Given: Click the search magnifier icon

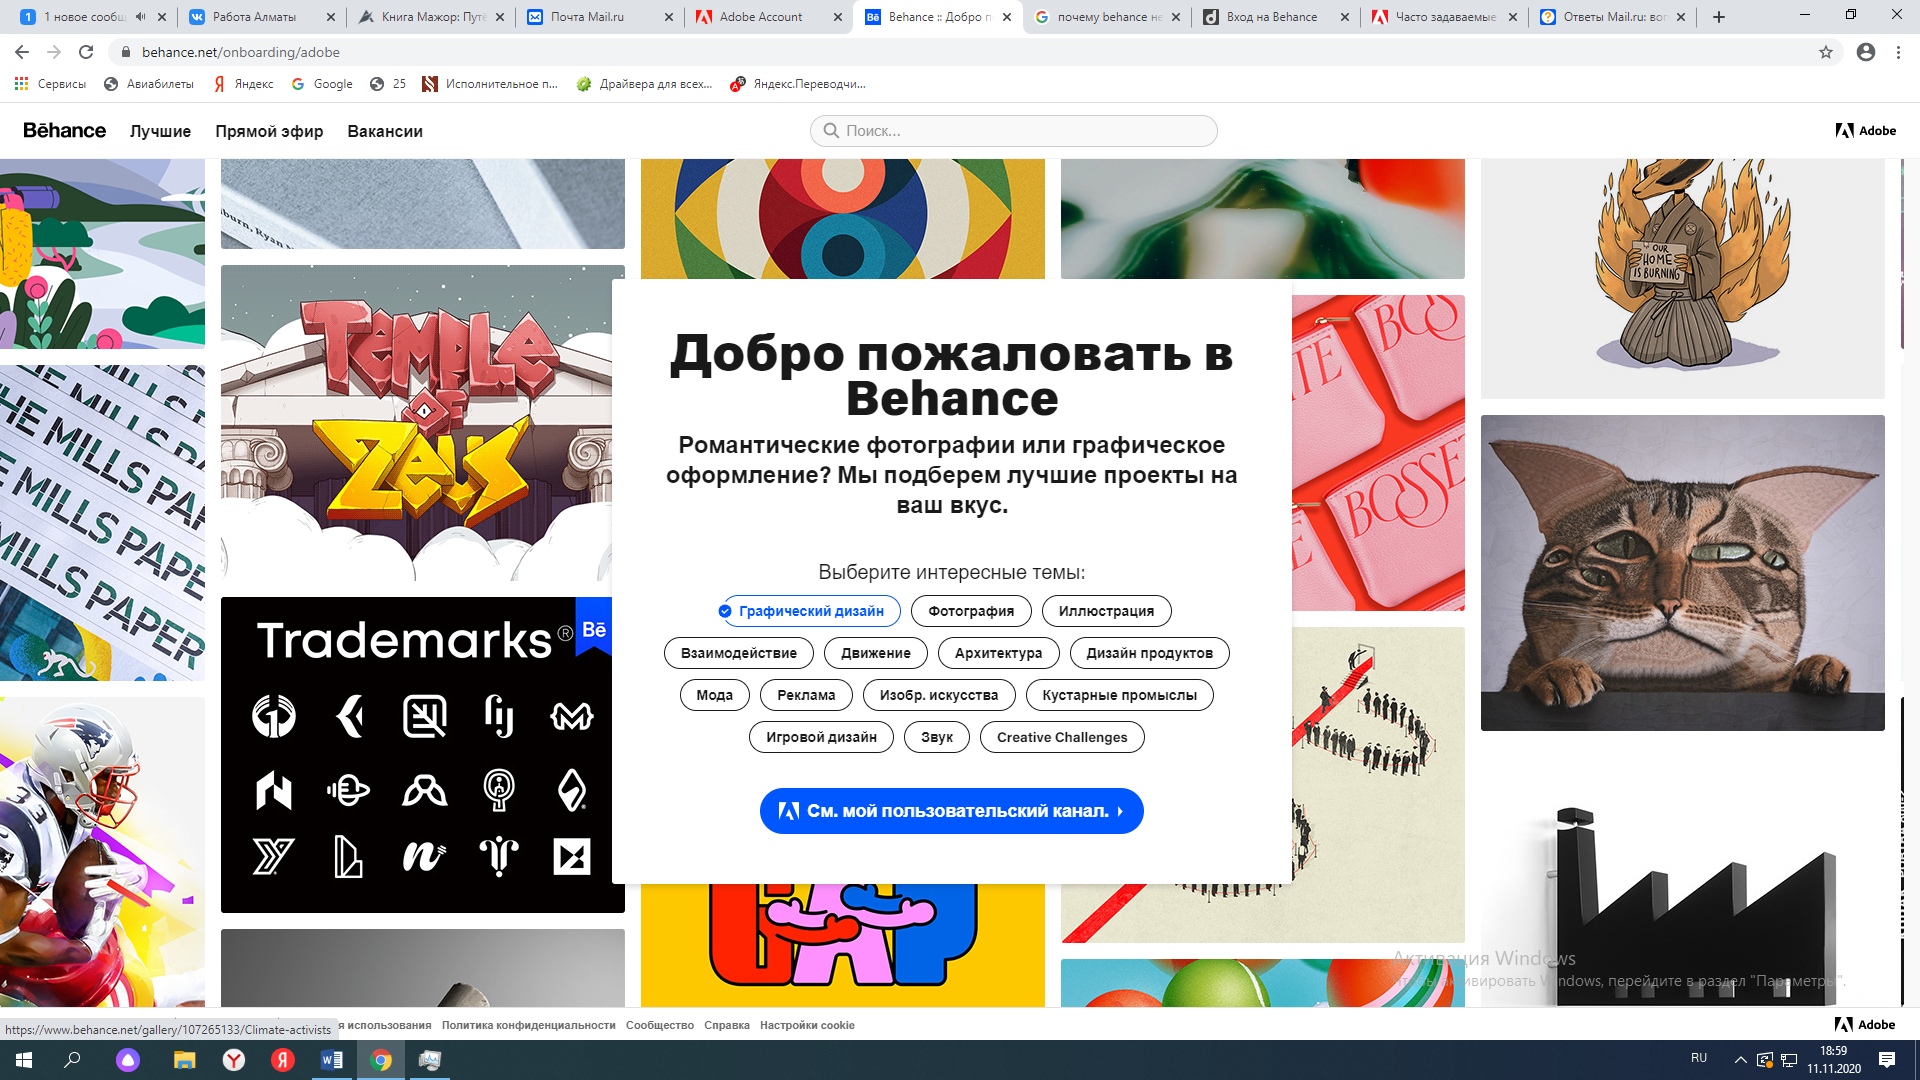Looking at the screenshot, I should [831, 131].
